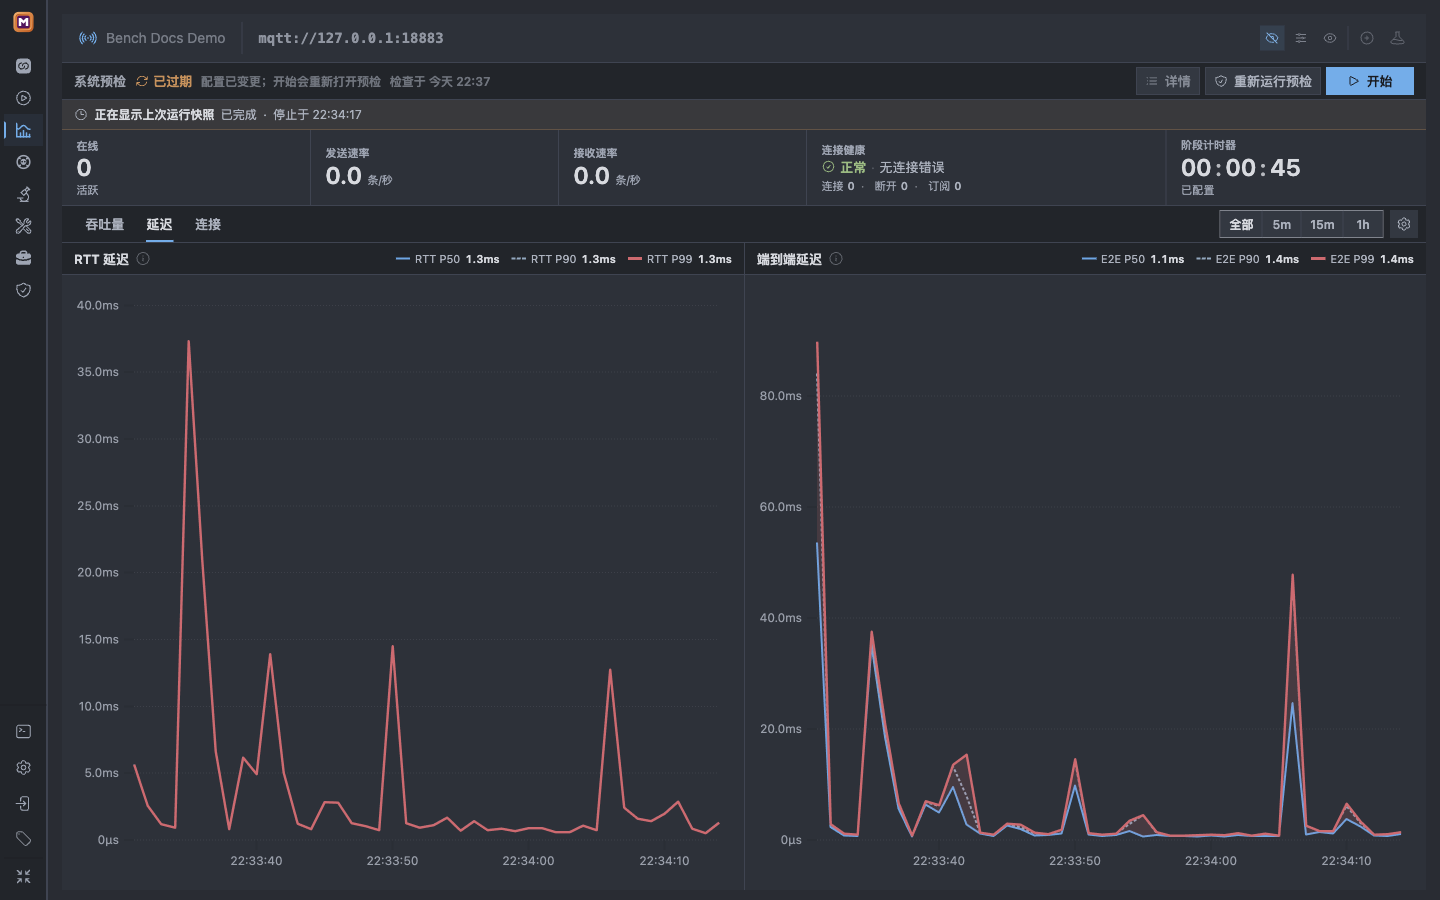Click the 系统预检 label

[x=100, y=82]
